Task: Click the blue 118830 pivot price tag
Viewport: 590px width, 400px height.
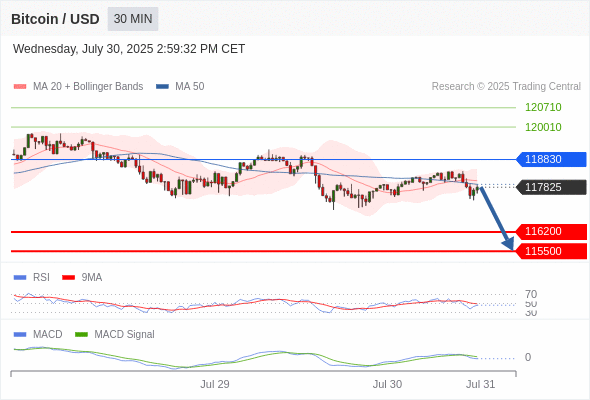Action: (x=551, y=159)
